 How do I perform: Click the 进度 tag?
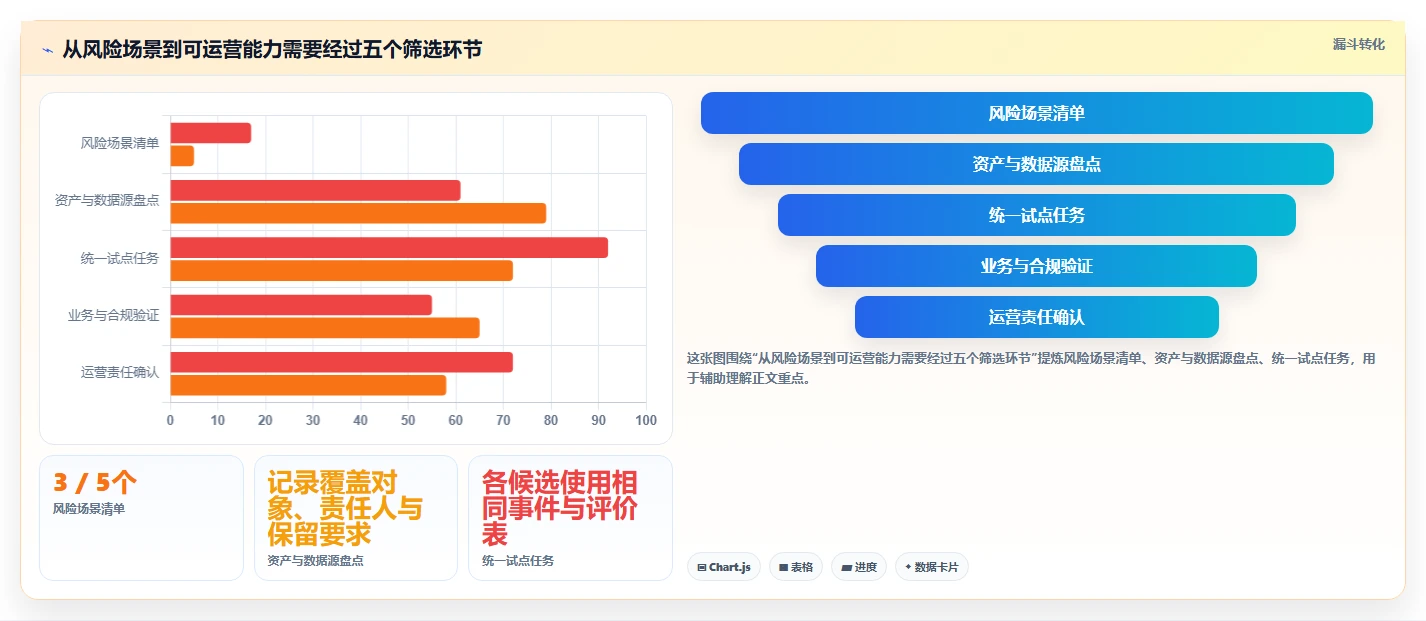pyautogui.click(x=859, y=567)
